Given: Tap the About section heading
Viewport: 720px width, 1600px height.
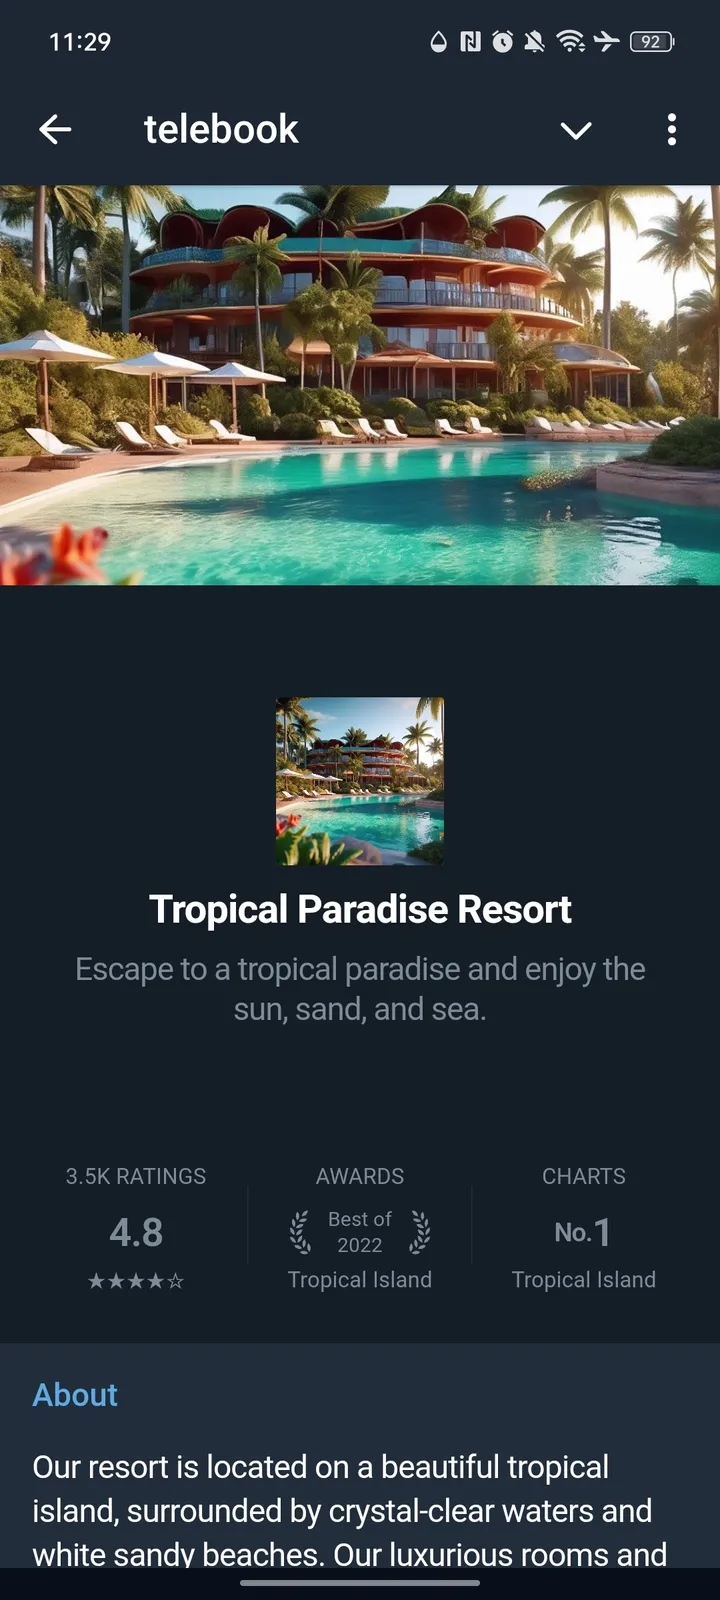Looking at the screenshot, I should tap(75, 1394).
